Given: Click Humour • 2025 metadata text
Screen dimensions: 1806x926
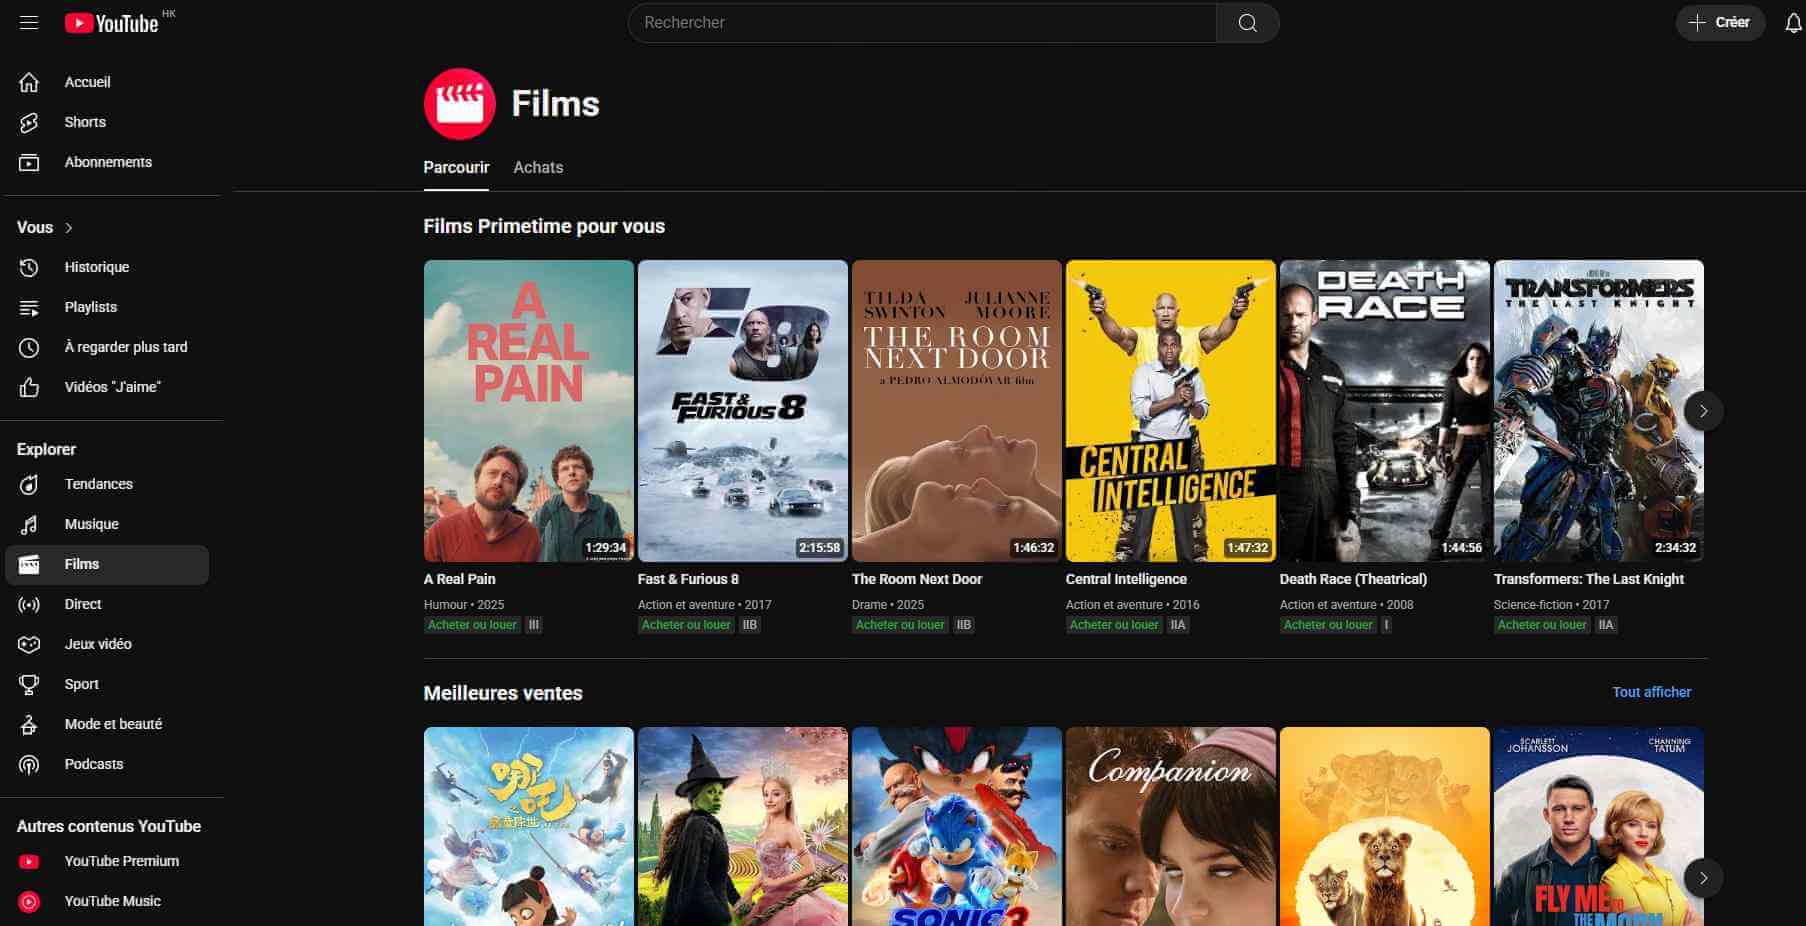Looking at the screenshot, I should pos(464,605).
